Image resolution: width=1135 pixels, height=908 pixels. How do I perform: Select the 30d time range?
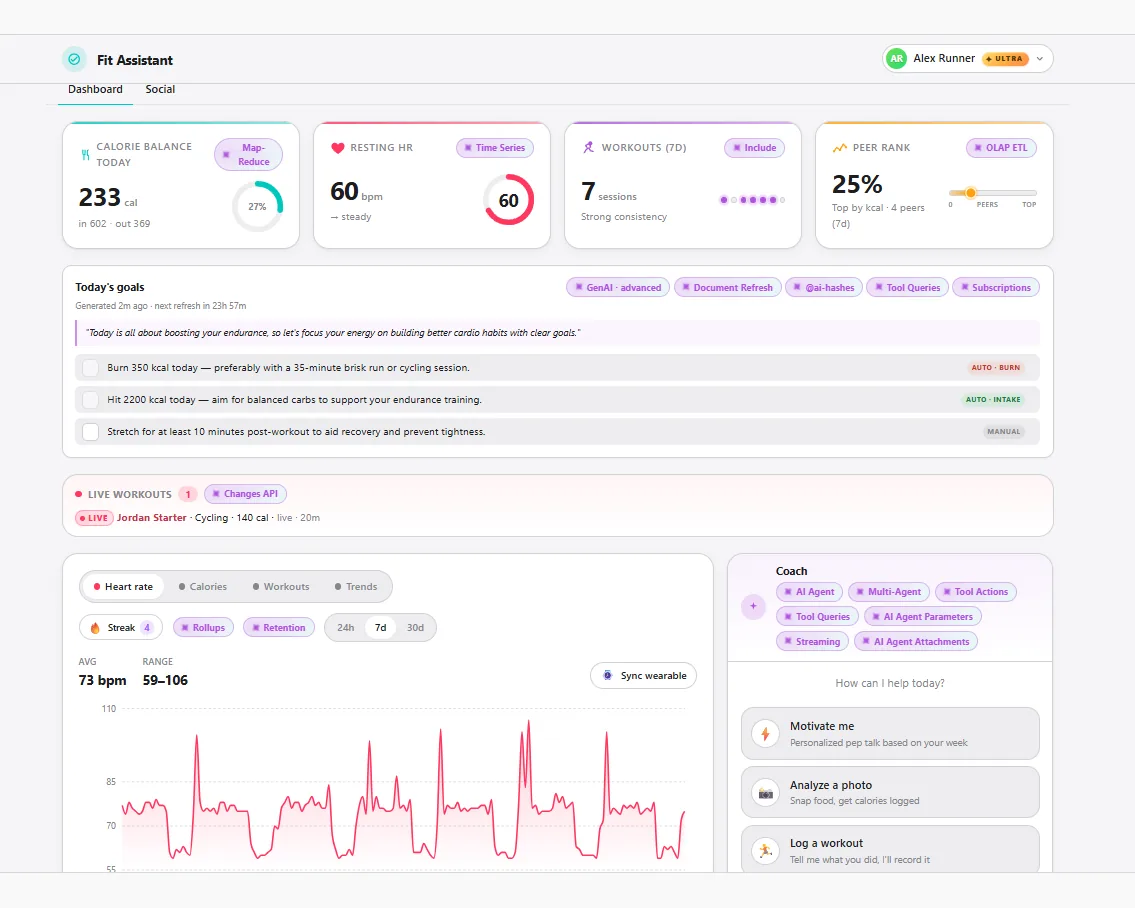415,628
